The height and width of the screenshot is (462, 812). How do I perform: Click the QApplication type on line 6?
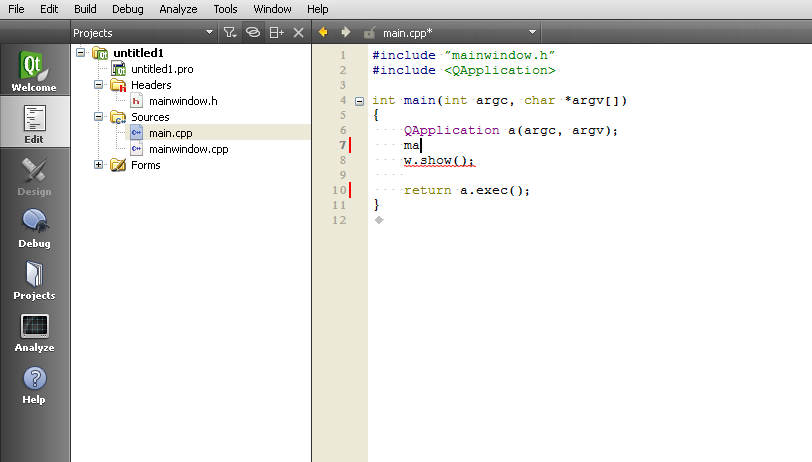point(452,131)
